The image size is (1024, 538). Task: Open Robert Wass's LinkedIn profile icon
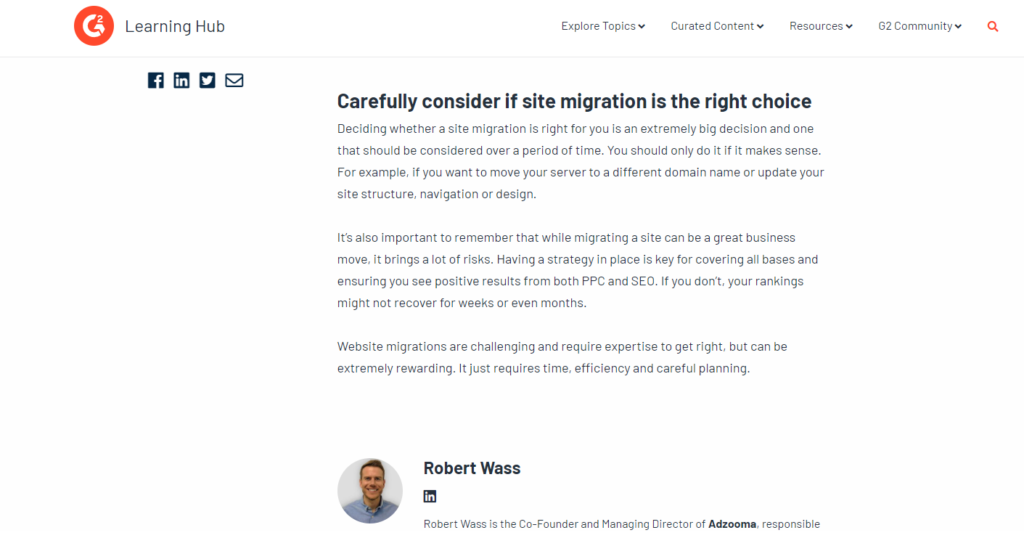[x=430, y=496]
